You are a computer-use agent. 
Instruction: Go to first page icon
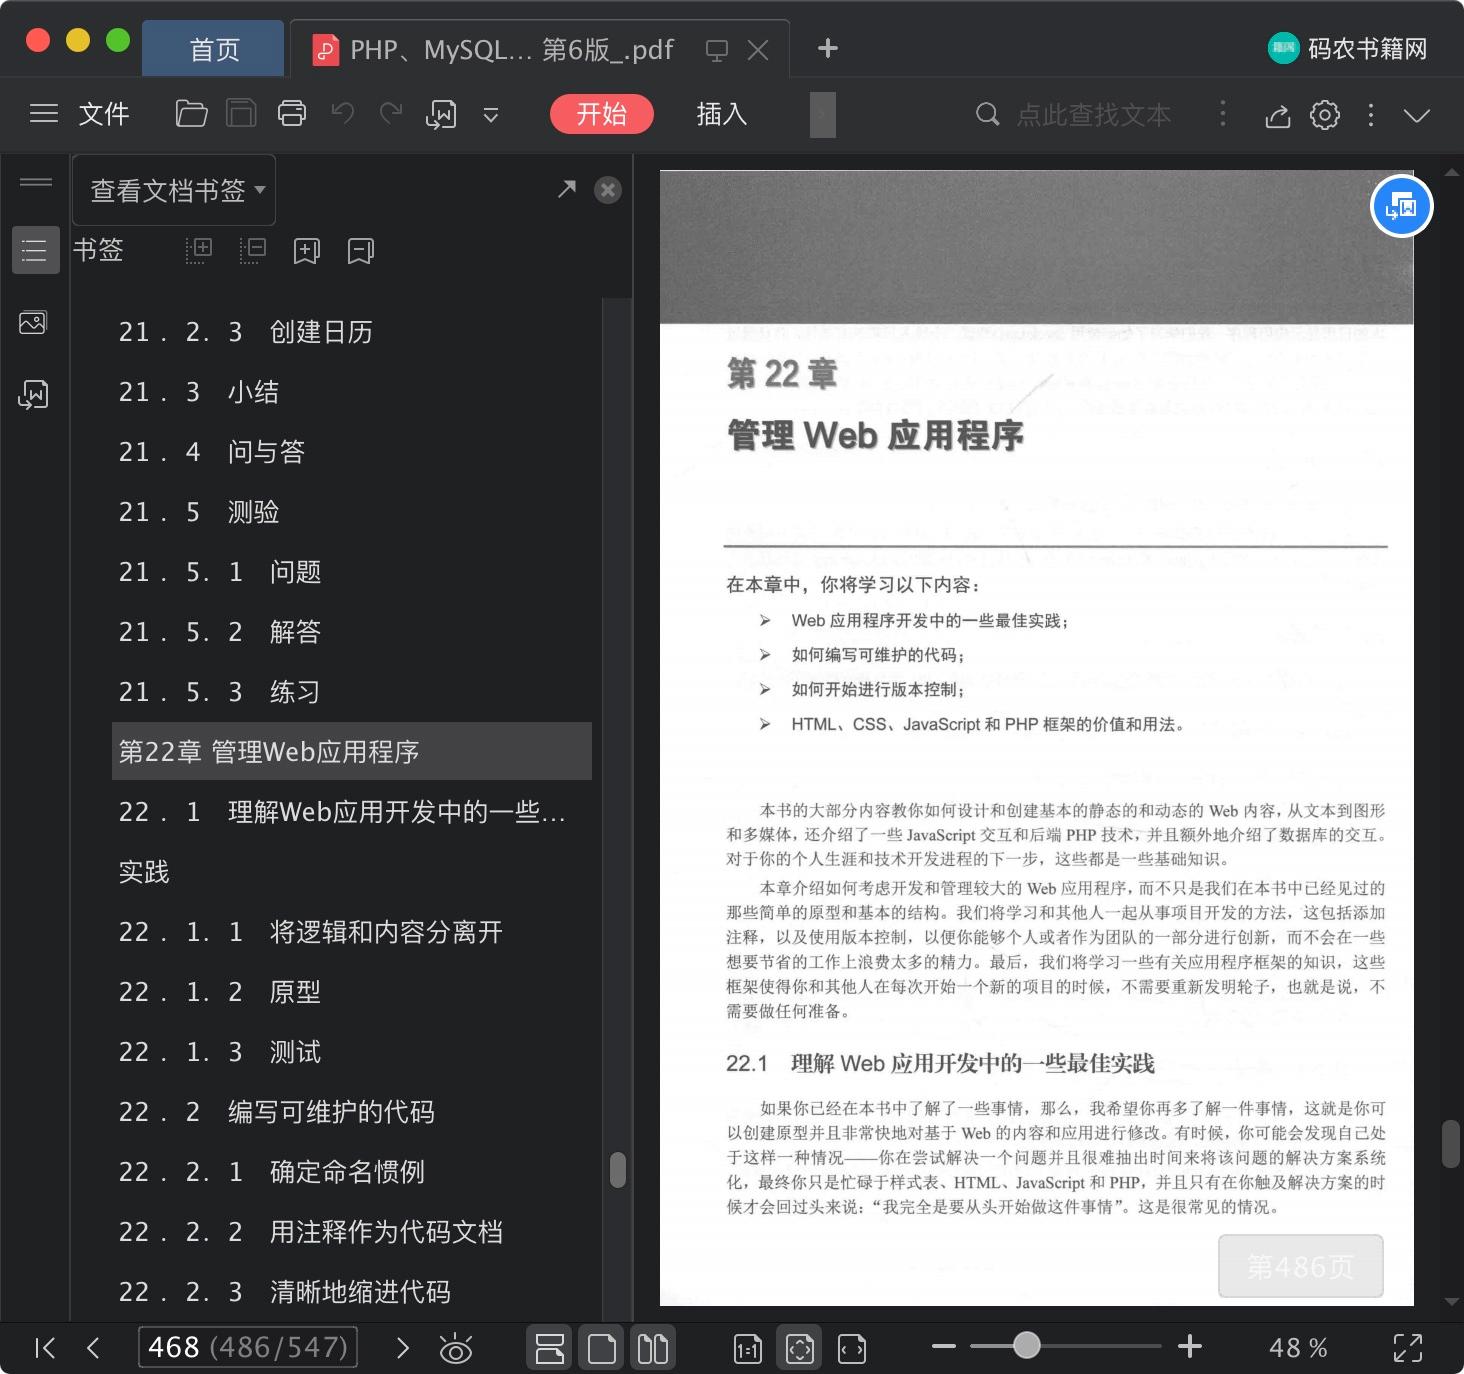click(x=45, y=1348)
